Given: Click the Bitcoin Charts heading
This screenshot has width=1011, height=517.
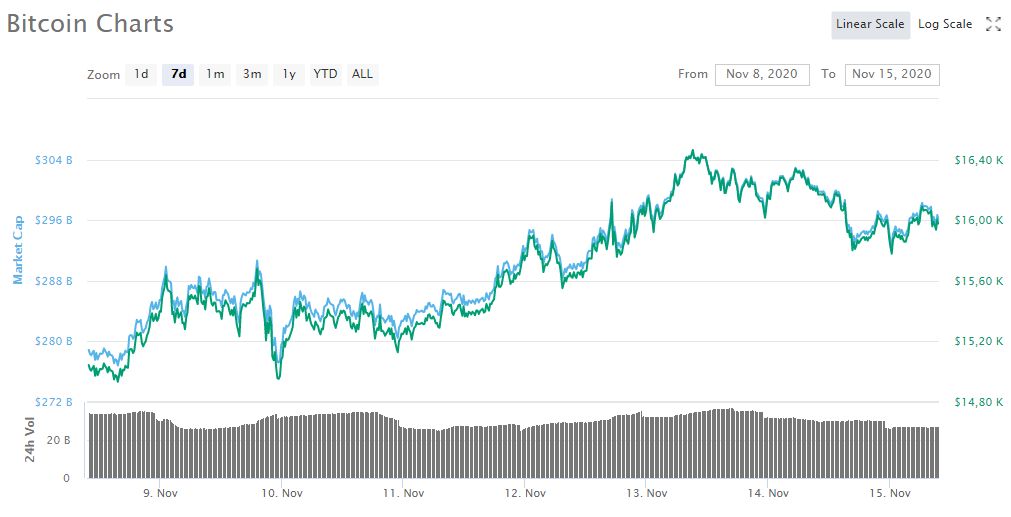Looking at the screenshot, I should 90,24.
